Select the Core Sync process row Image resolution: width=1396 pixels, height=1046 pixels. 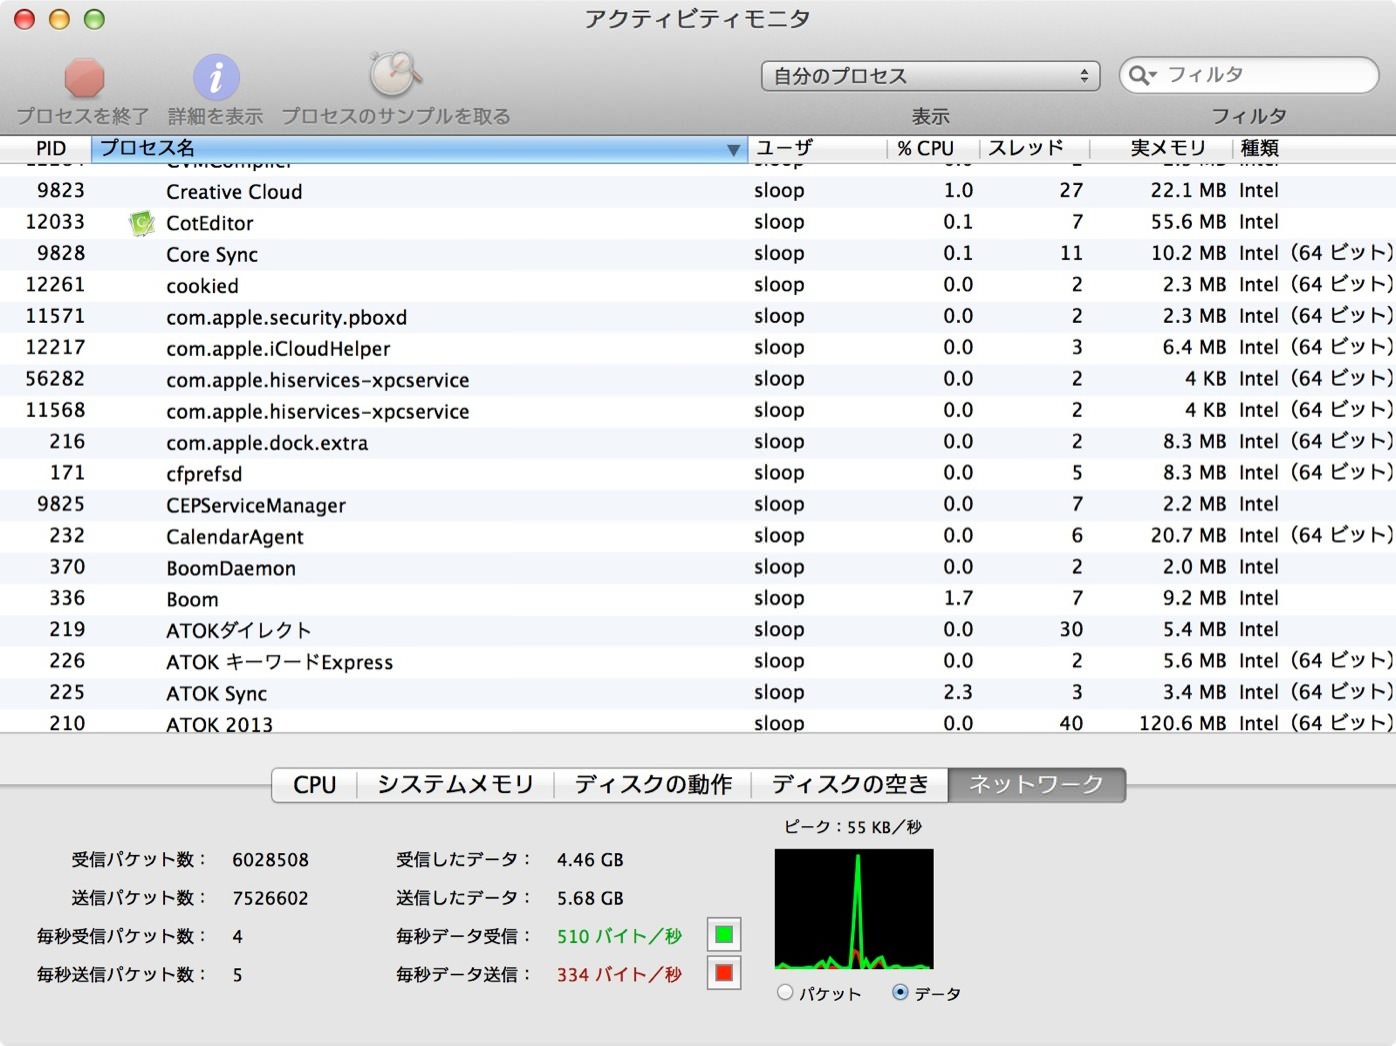click(698, 254)
